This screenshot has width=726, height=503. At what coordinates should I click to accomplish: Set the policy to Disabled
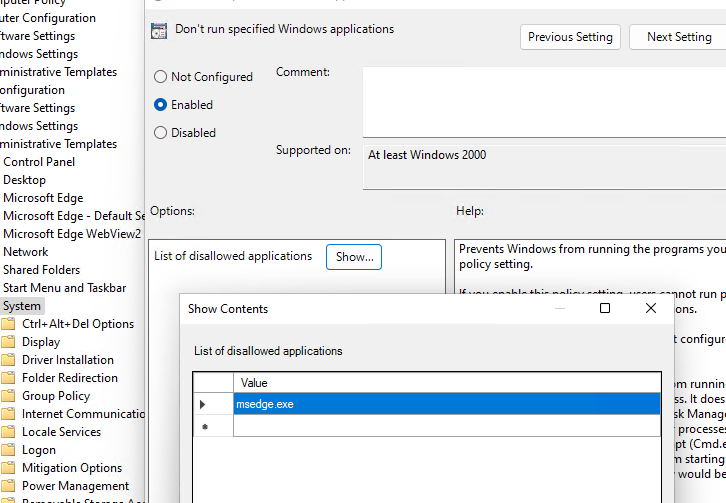pos(161,133)
